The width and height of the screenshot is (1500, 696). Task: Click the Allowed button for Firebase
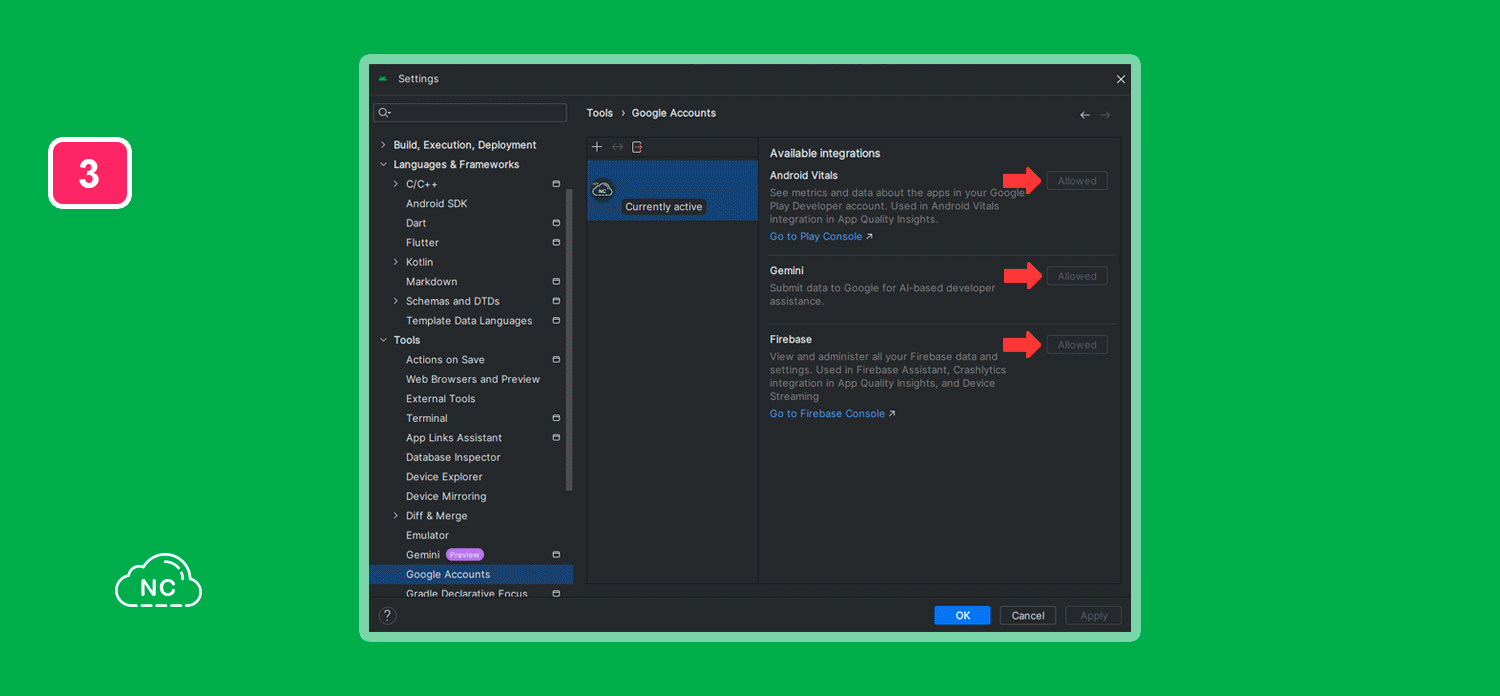point(1077,345)
